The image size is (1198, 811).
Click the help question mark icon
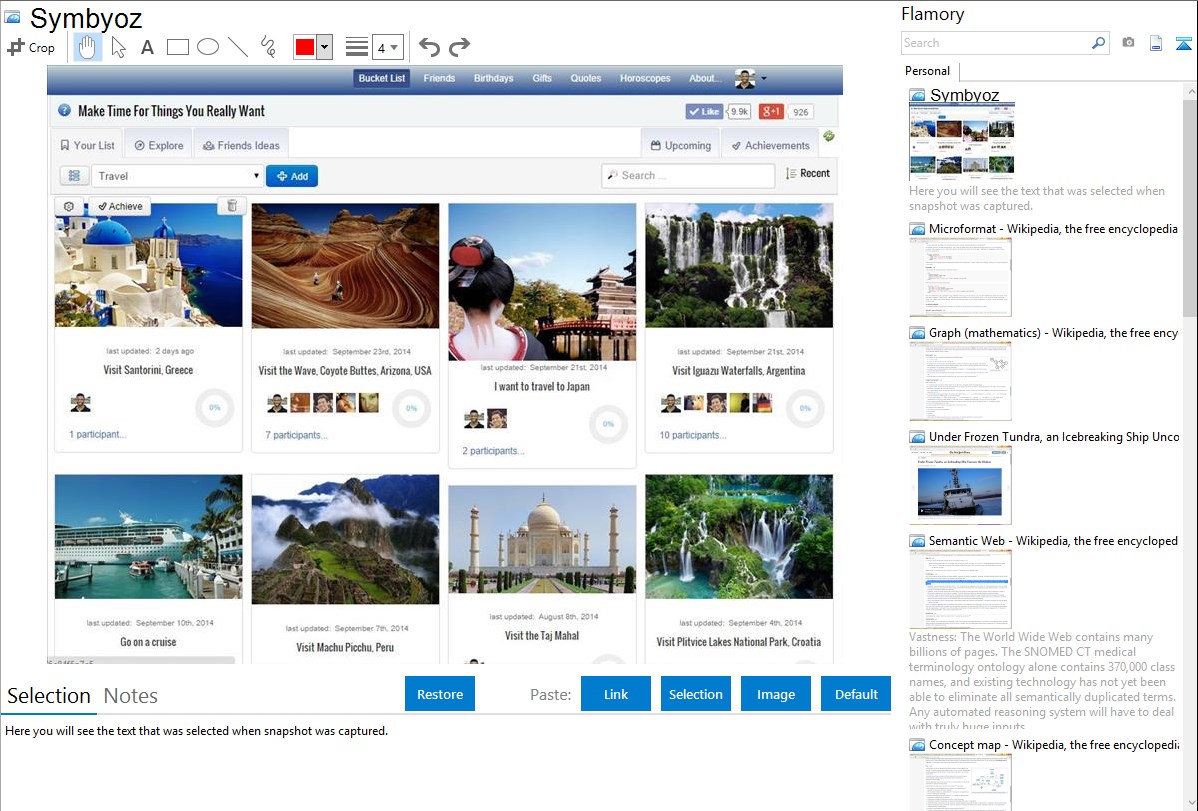64,111
